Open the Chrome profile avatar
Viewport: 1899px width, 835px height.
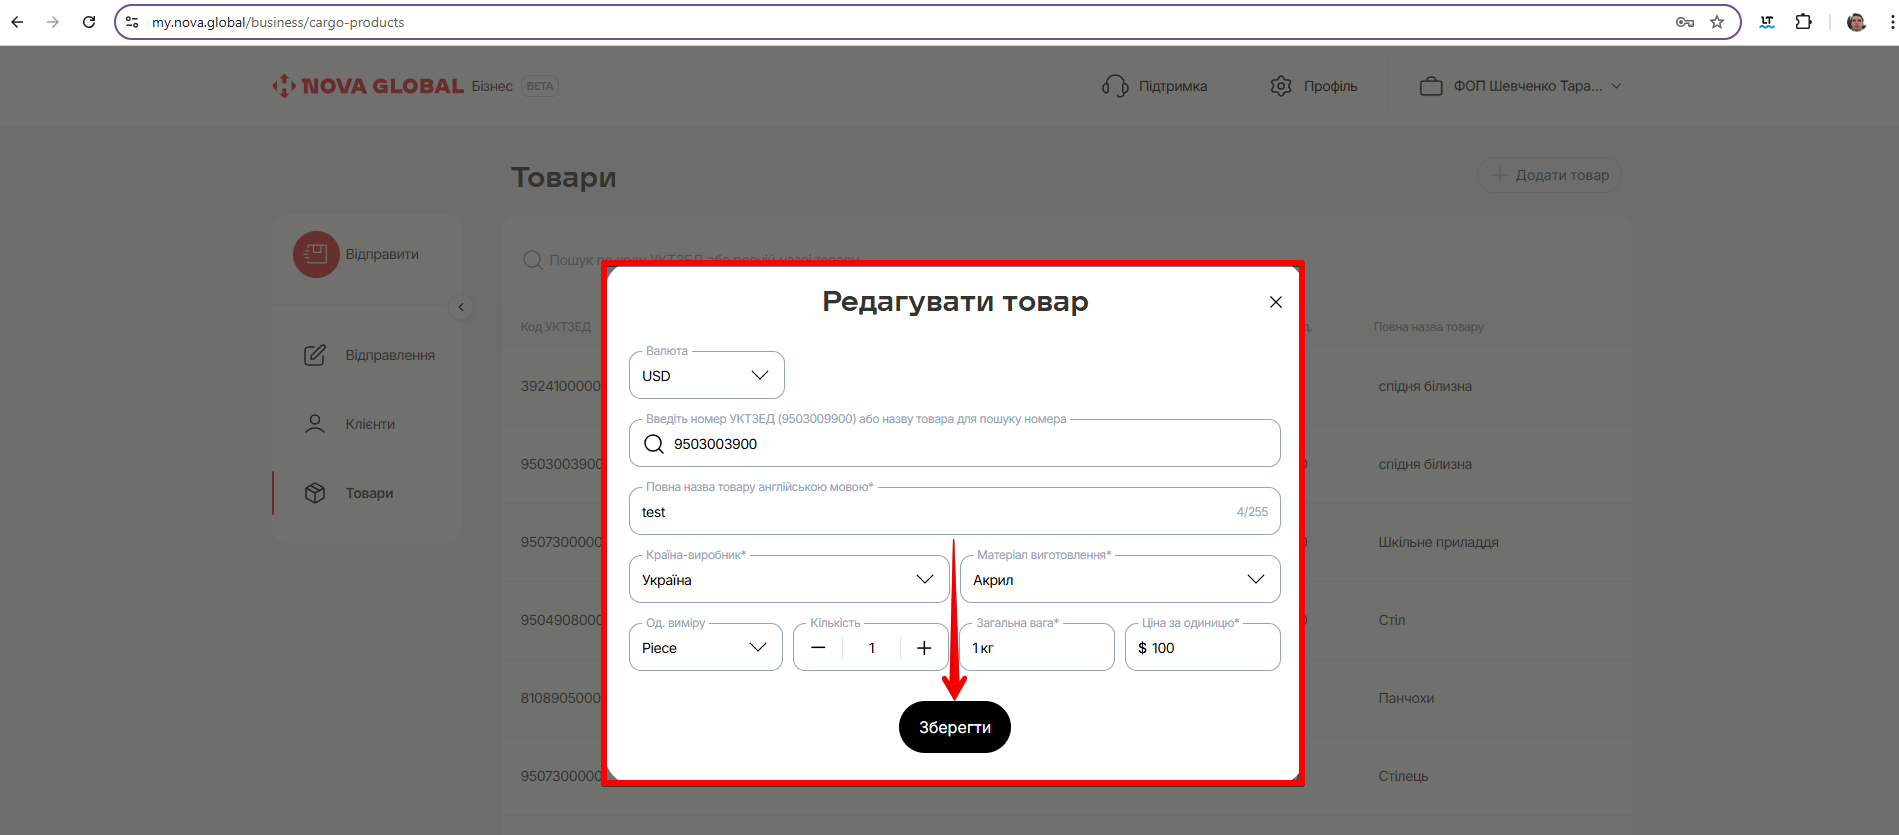point(1856,22)
